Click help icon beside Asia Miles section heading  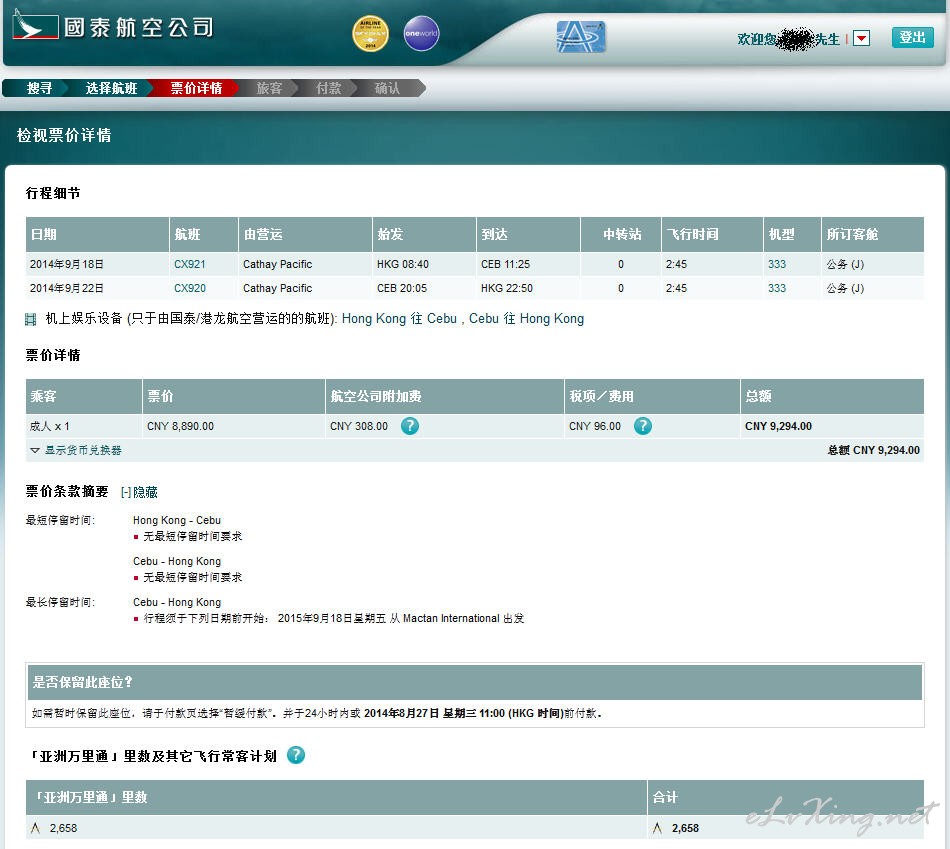(x=296, y=755)
